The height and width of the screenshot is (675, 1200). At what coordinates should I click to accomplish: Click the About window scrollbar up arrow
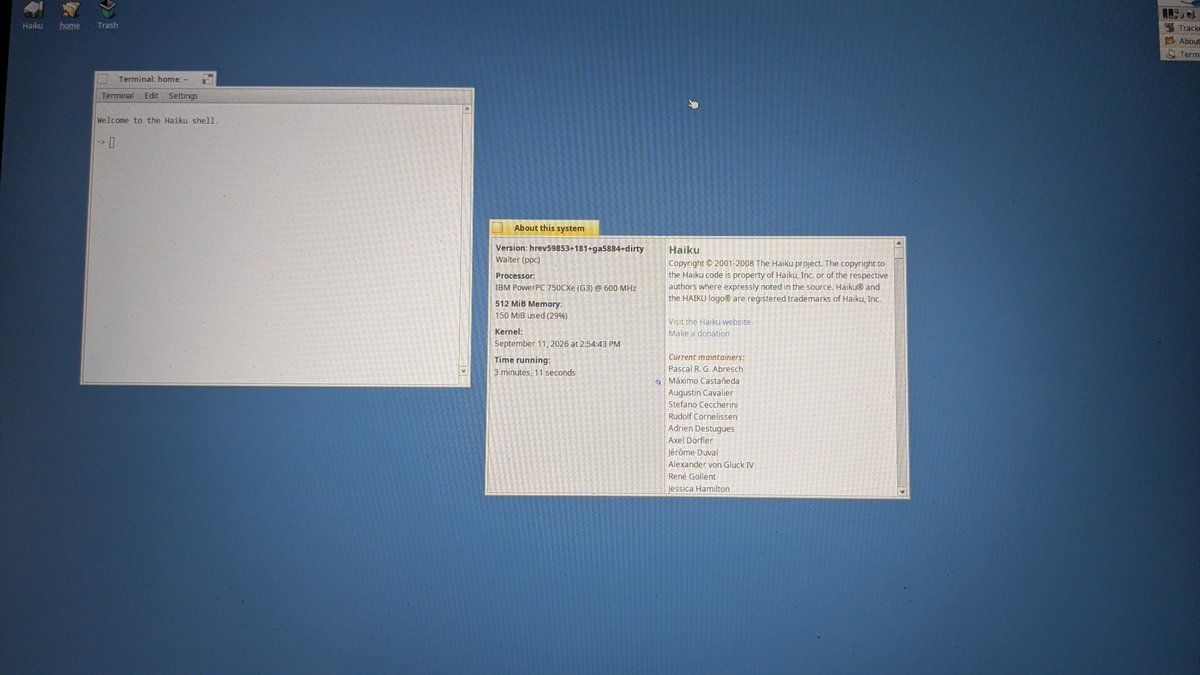point(900,244)
